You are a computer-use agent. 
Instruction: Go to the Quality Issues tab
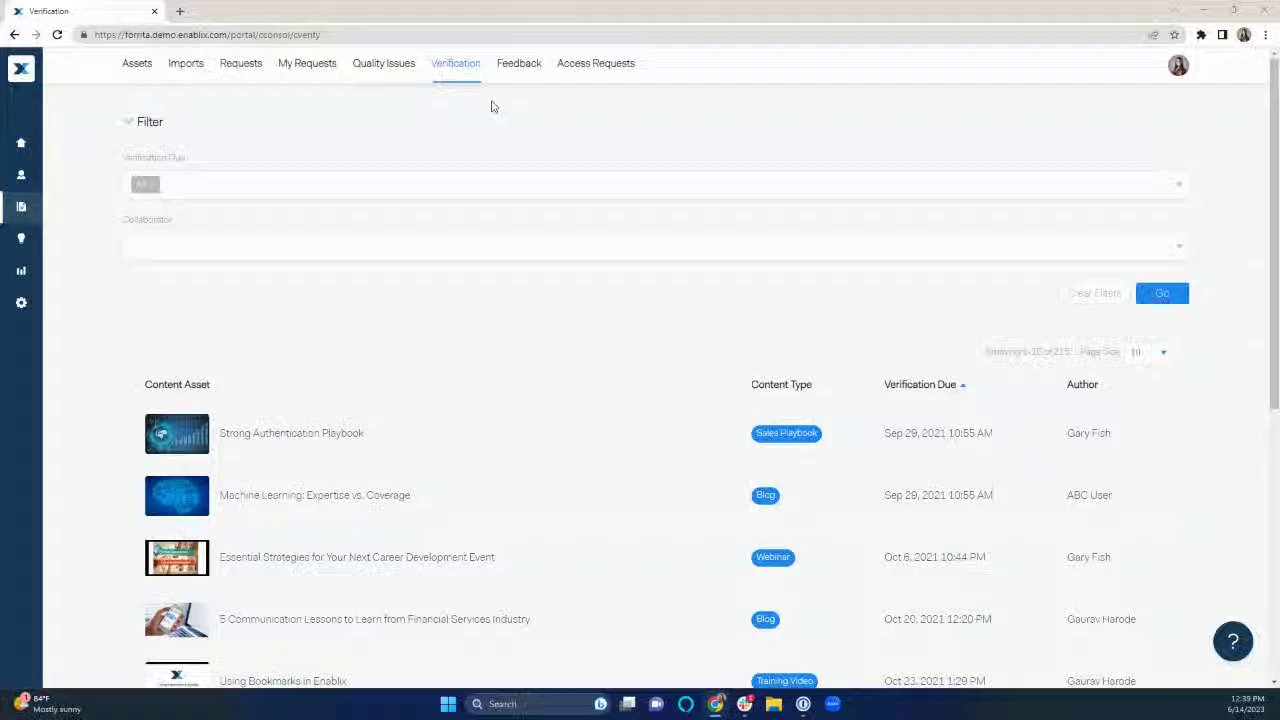tap(384, 63)
